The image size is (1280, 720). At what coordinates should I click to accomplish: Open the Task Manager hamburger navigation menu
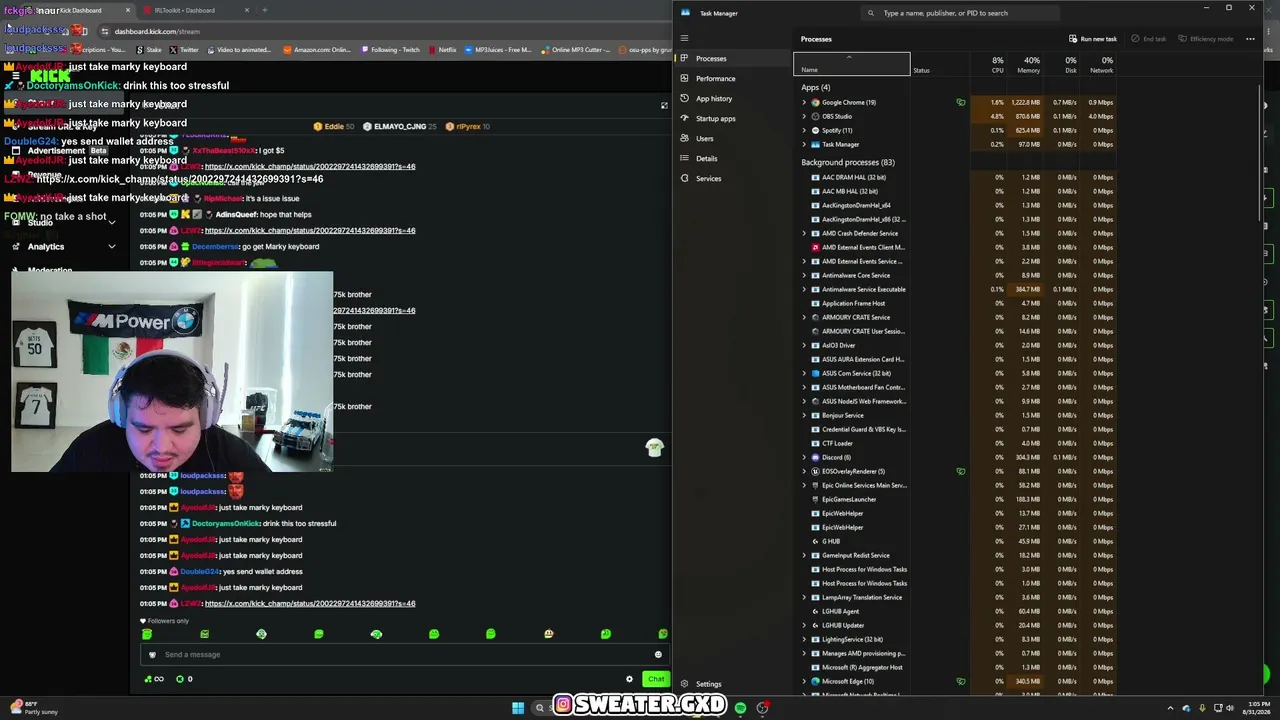[684, 38]
